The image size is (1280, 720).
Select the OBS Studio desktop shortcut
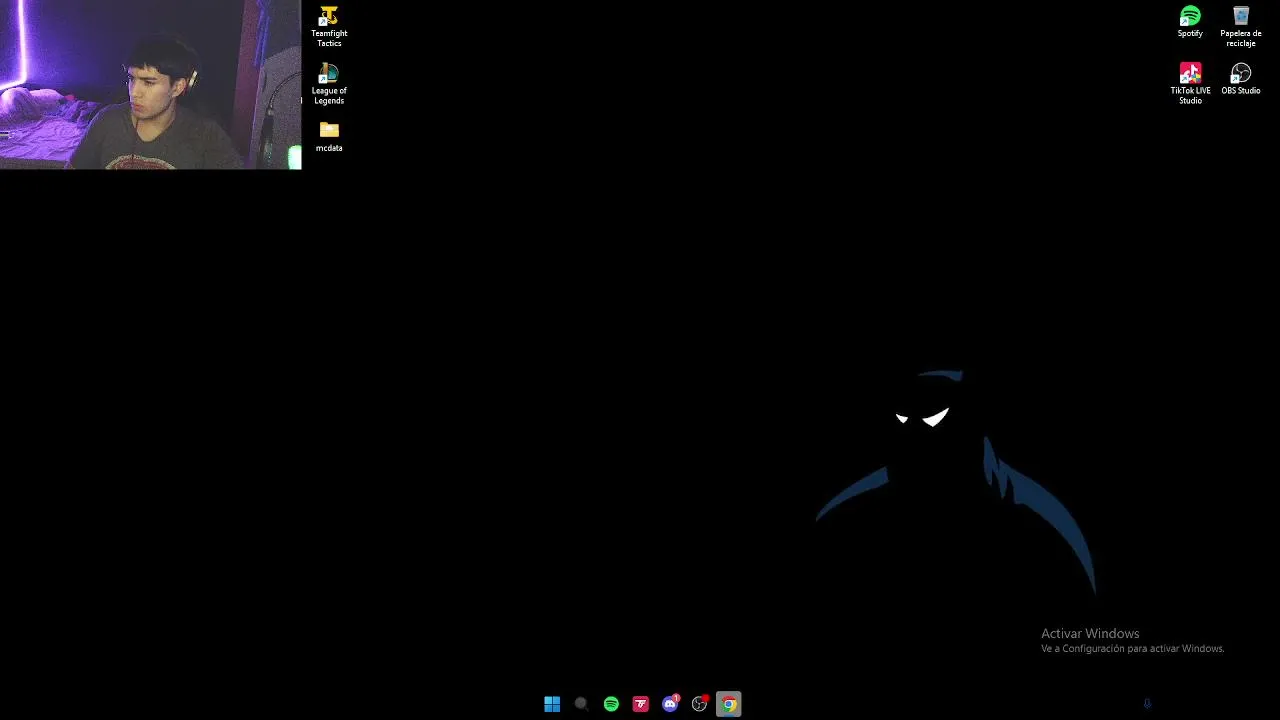(x=1241, y=79)
